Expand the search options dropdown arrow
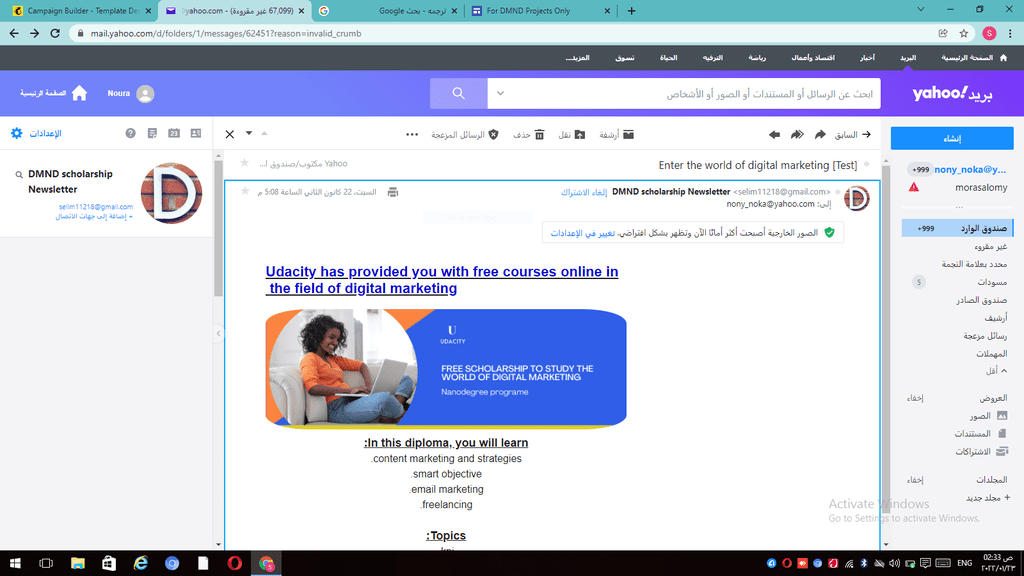1024x576 pixels. click(x=500, y=93)
